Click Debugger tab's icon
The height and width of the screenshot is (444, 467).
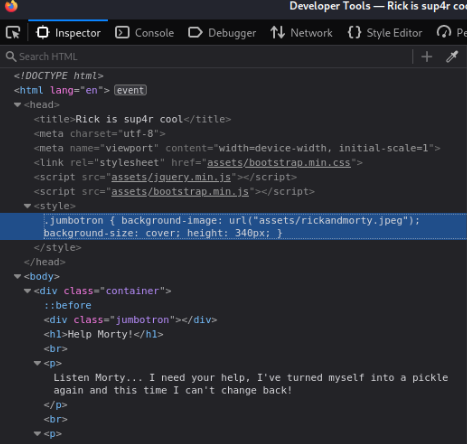(195, 33)
